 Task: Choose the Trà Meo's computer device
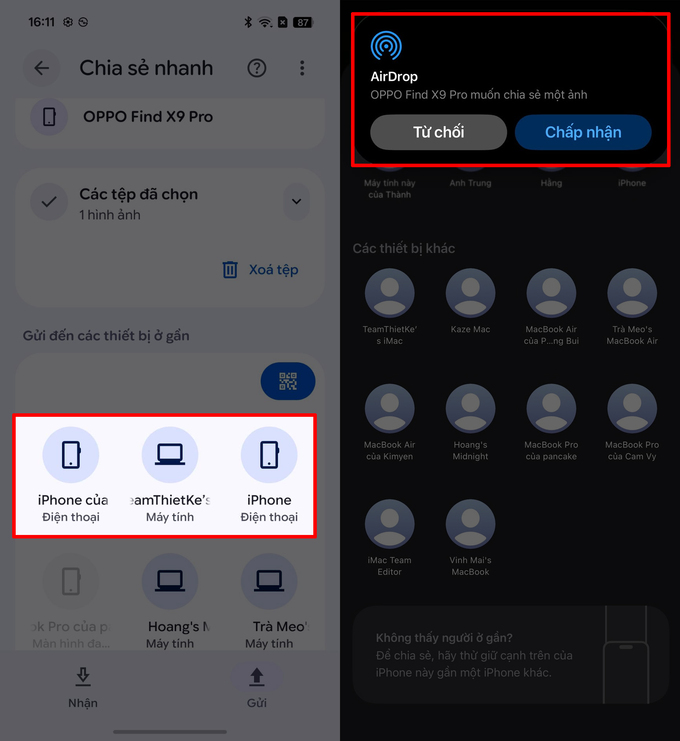[x=269, y=601]
